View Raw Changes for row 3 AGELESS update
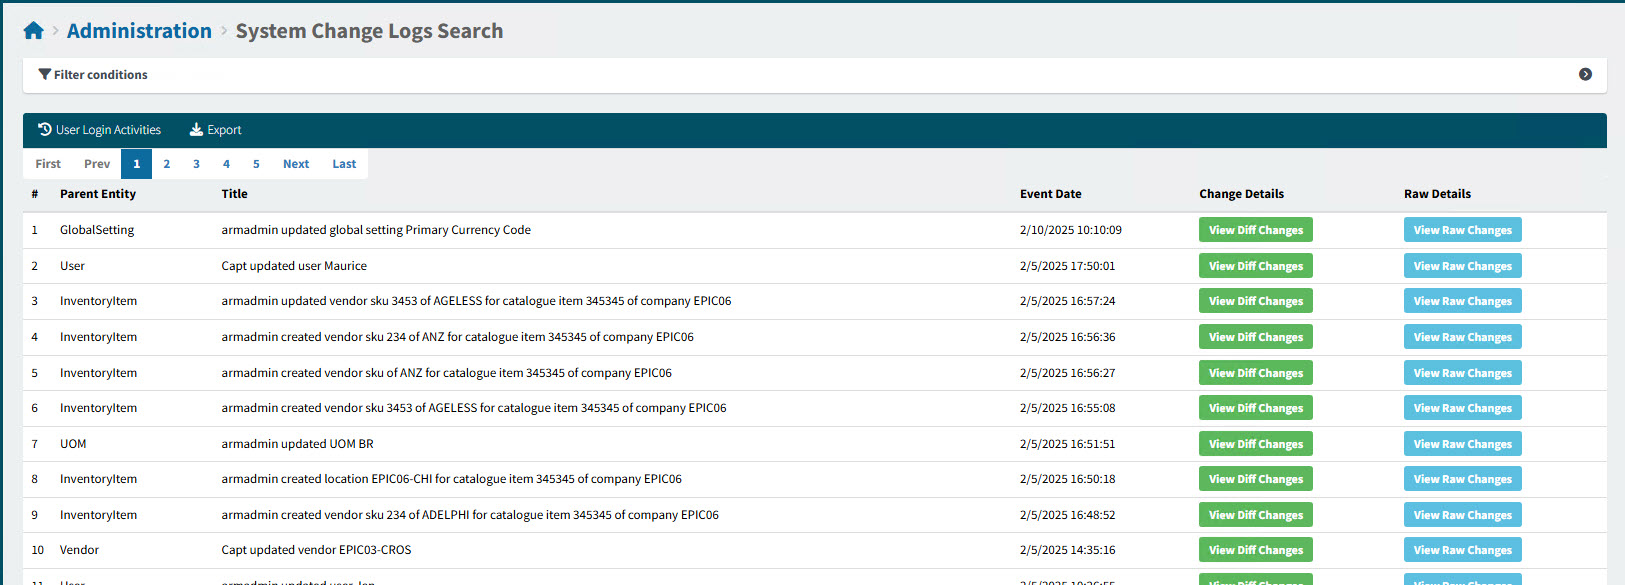 (1462, 301)
